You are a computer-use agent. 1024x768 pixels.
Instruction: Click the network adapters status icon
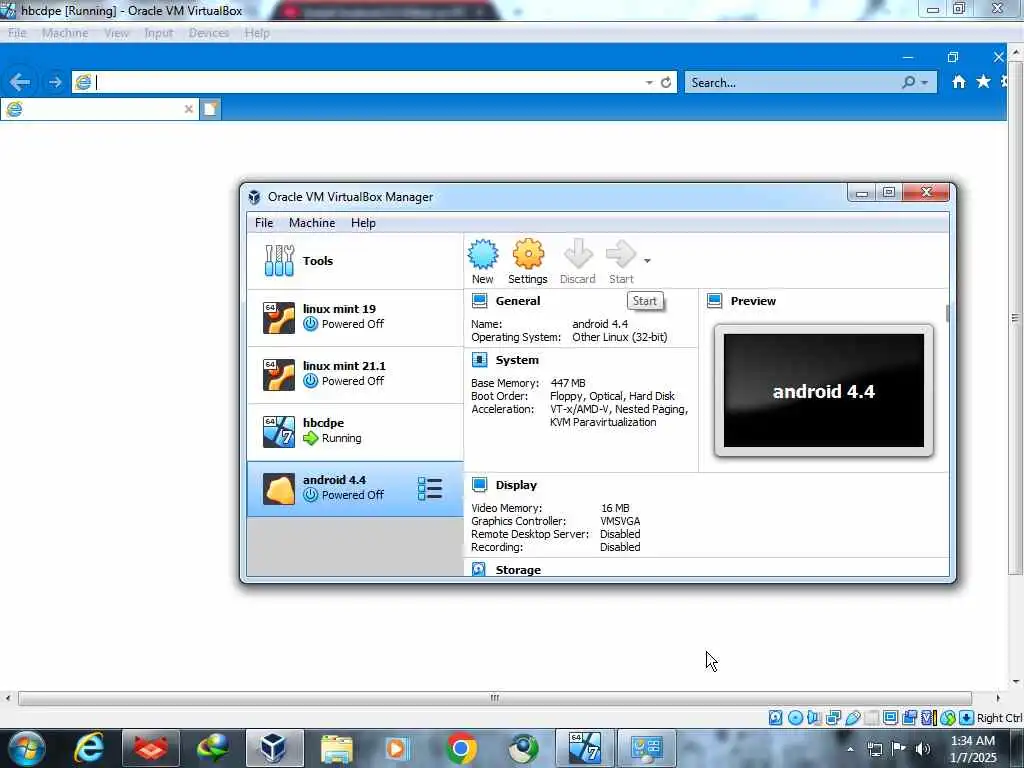833,718
